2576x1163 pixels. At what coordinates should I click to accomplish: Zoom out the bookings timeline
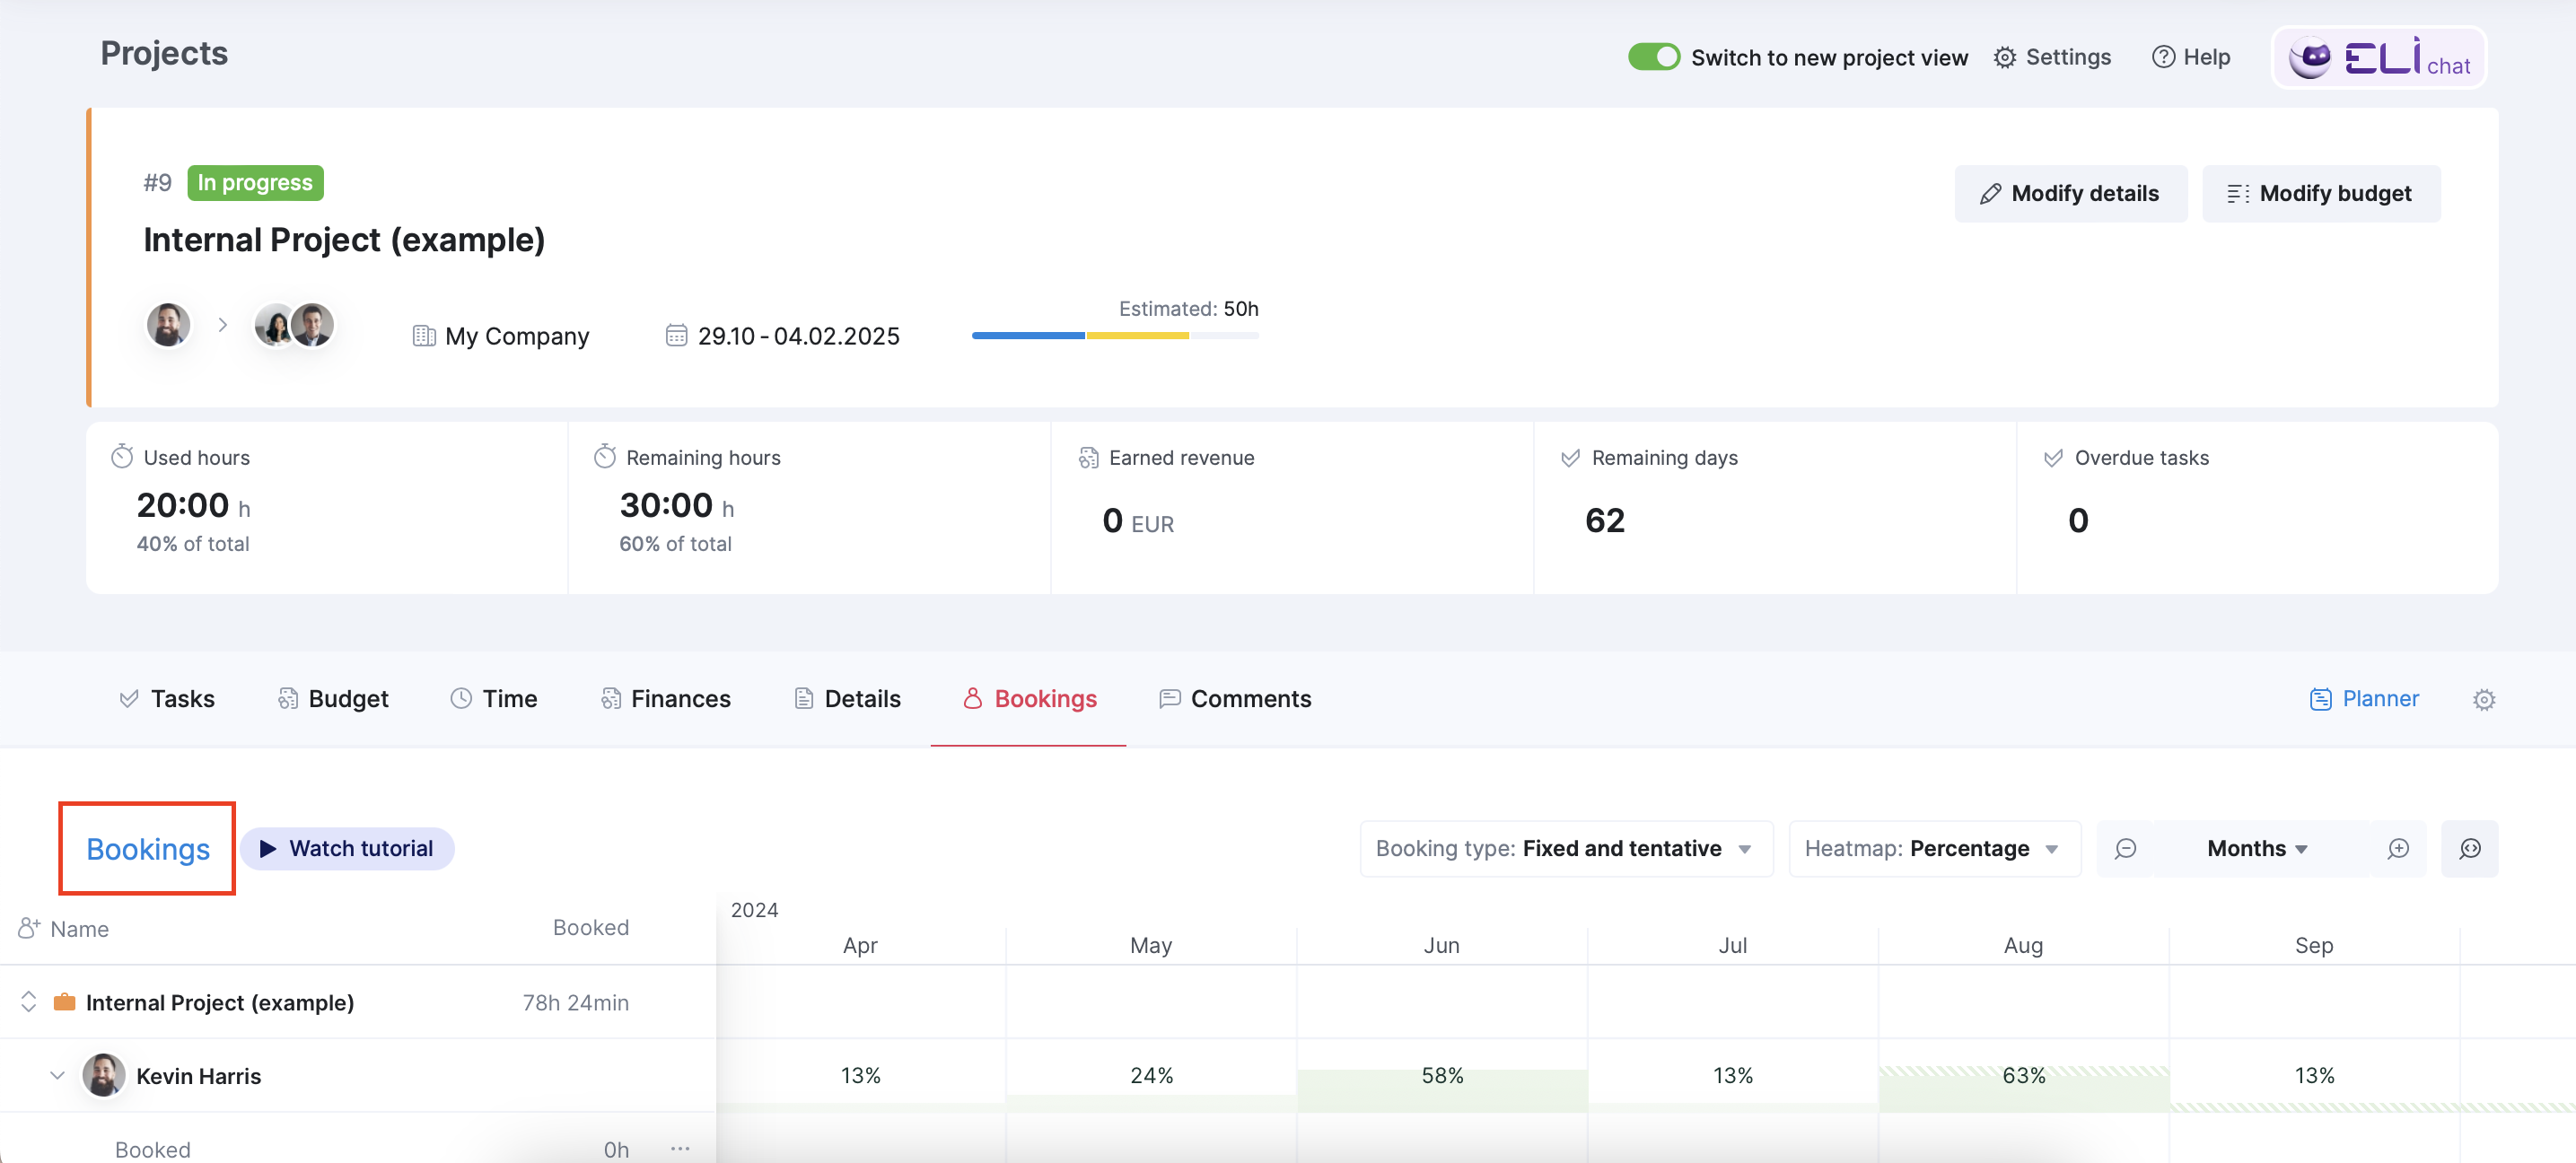tap(2125, 849)
